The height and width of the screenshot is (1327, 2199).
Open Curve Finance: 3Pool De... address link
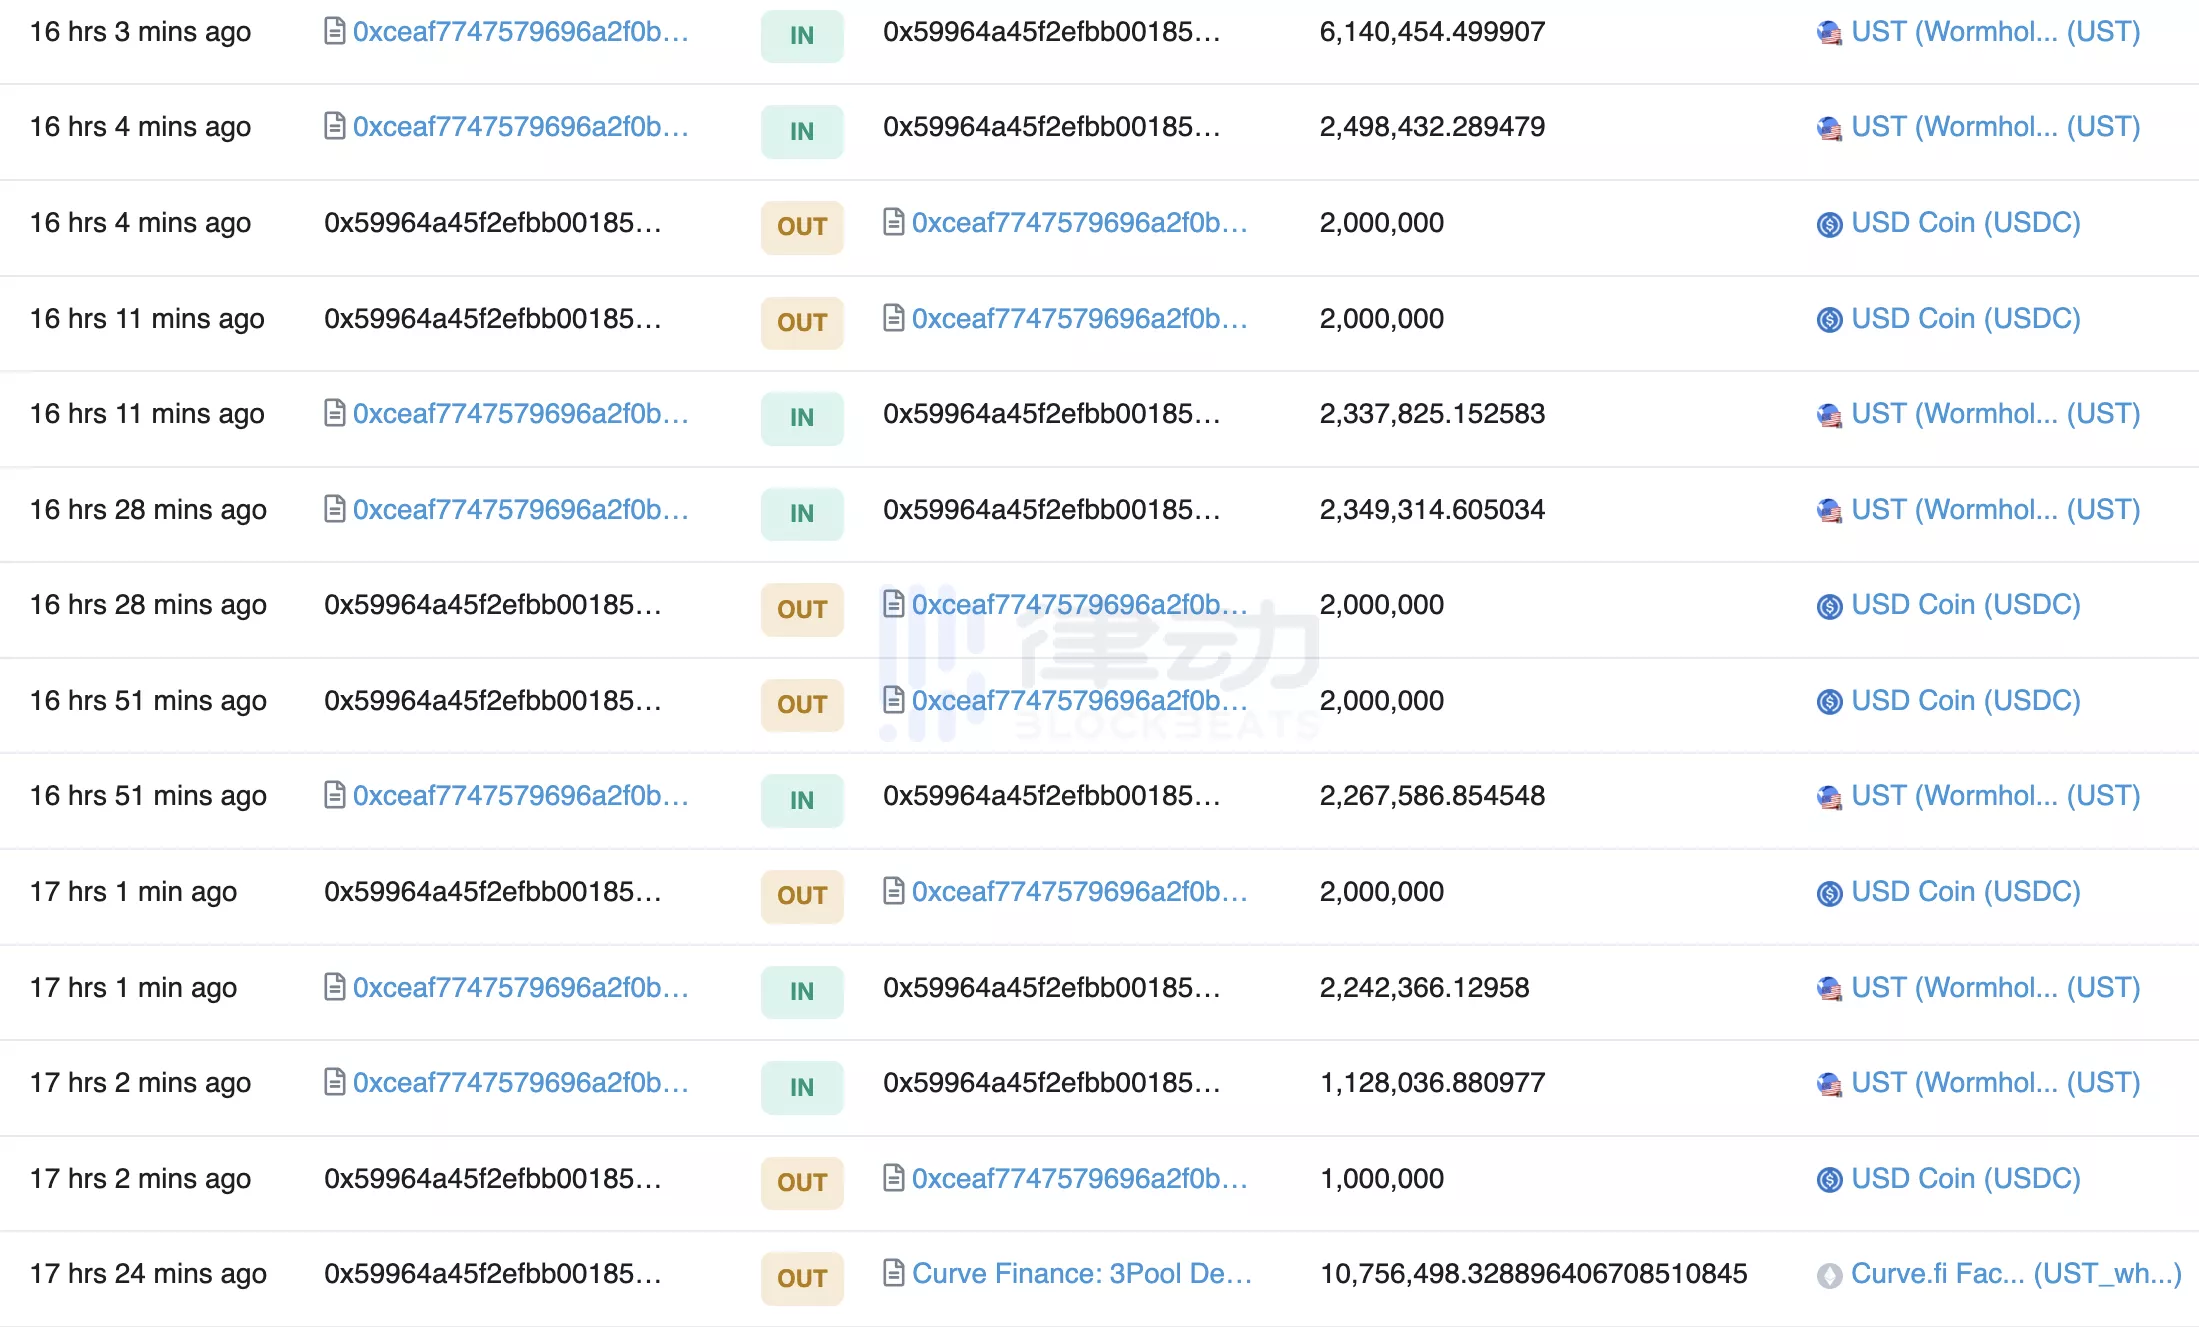(1081, 1273)
